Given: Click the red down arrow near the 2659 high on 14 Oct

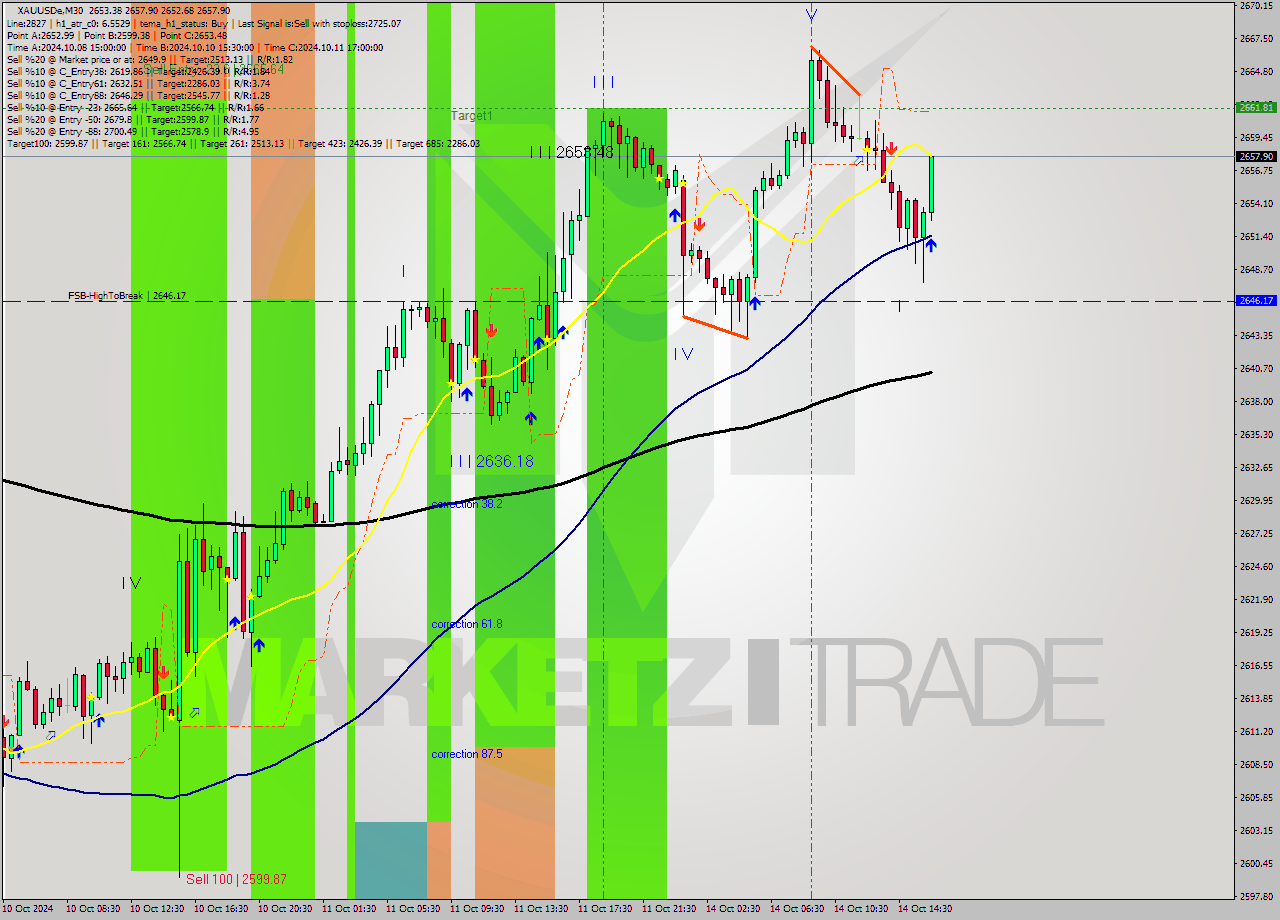Looking at the screenshot, I should tap(890, 148).
